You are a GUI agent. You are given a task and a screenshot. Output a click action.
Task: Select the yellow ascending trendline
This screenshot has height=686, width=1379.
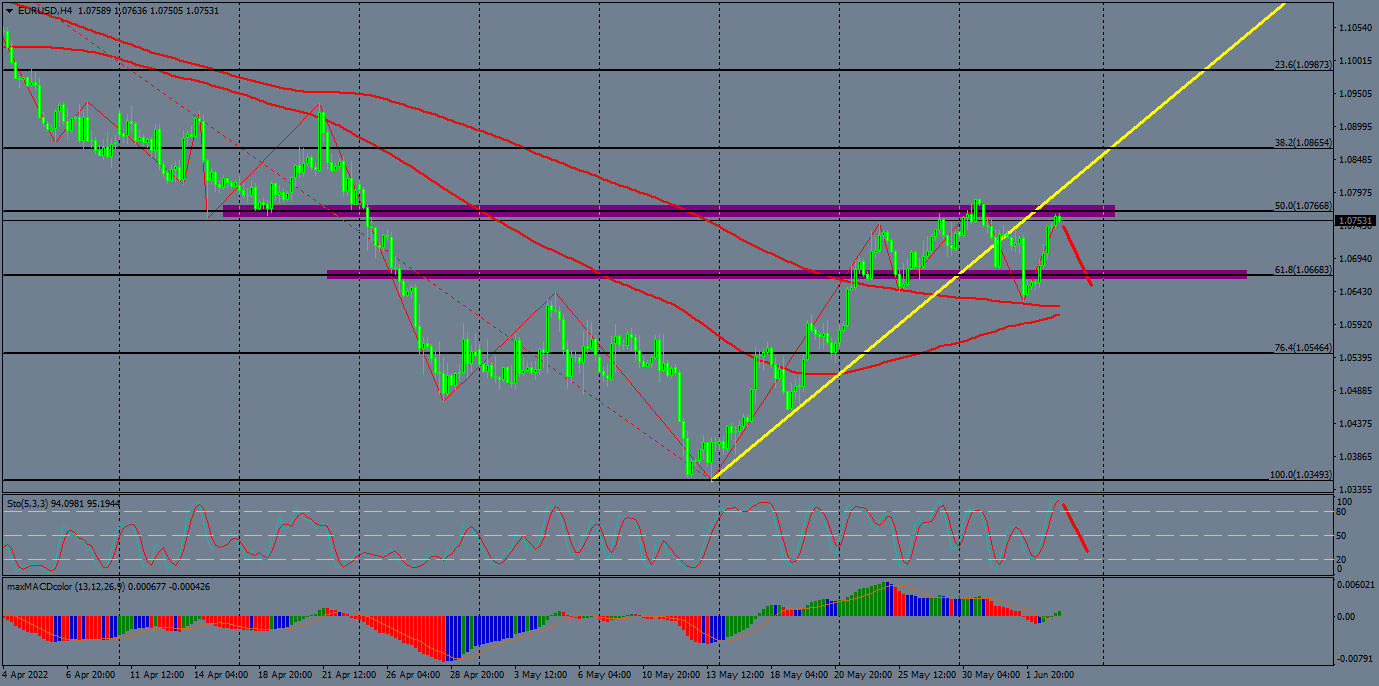[x=1000, y=240]
